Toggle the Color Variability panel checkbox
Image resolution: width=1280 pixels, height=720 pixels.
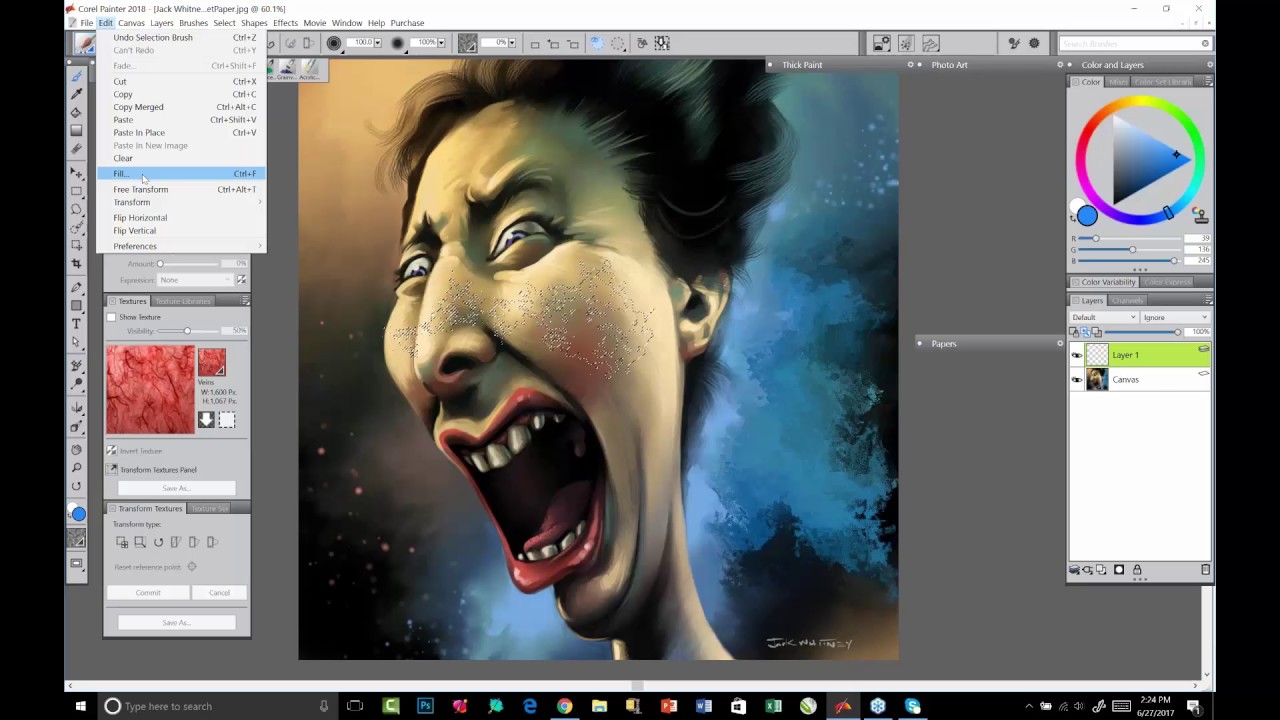pos(1075,282)
